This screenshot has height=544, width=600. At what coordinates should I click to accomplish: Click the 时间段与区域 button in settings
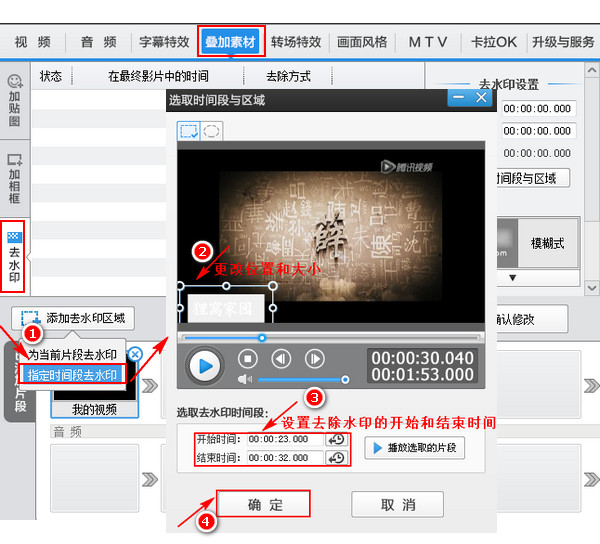533,178
